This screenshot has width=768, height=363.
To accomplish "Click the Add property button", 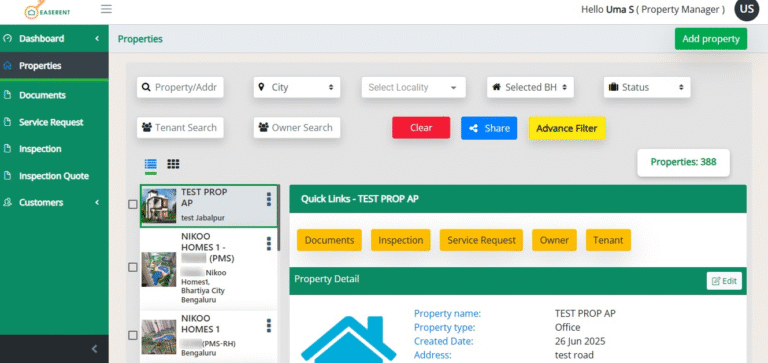I will [x=711, y=39].
